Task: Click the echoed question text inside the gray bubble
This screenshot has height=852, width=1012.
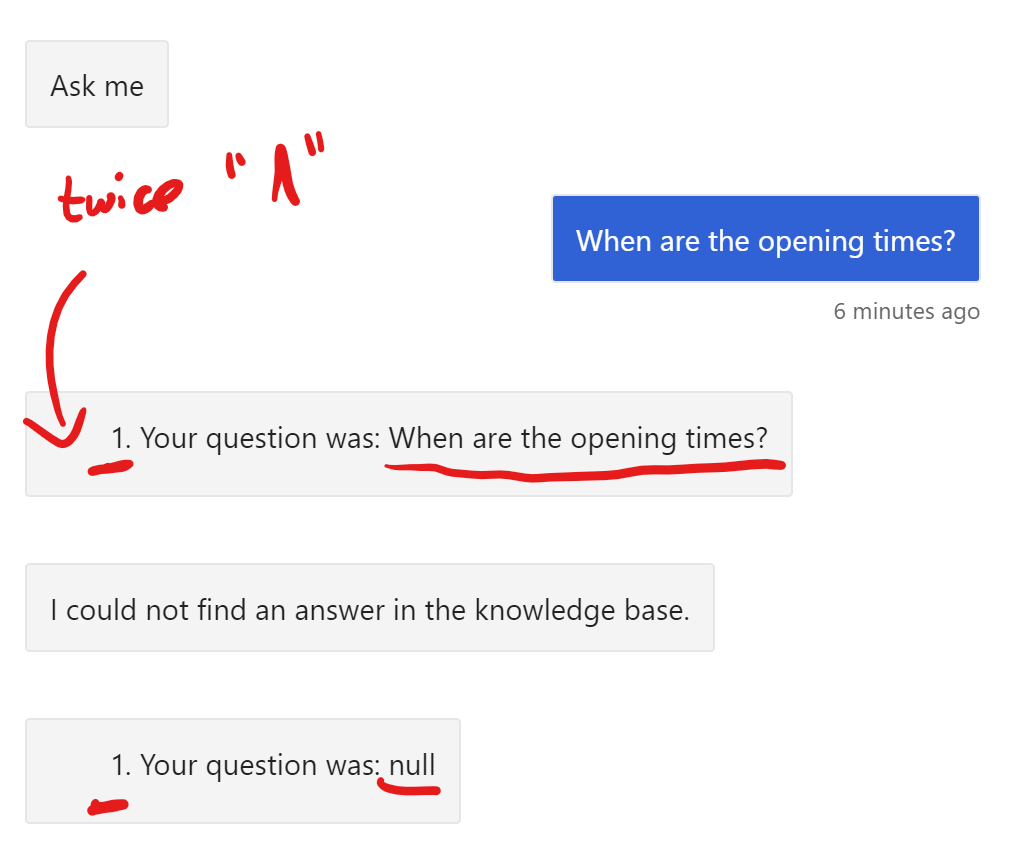Action: pyautogui.click(x=578, y=440)
